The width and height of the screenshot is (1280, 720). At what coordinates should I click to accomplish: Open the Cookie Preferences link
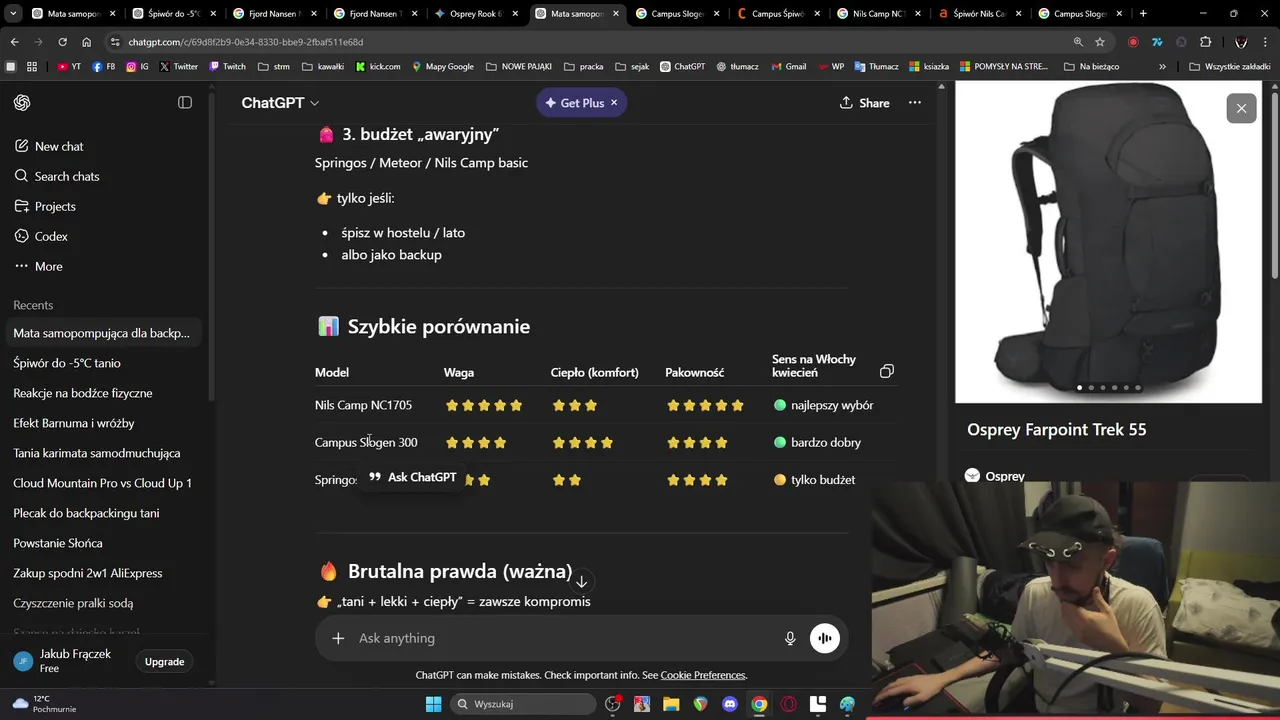pyautogui.click(x=703, y=675)
